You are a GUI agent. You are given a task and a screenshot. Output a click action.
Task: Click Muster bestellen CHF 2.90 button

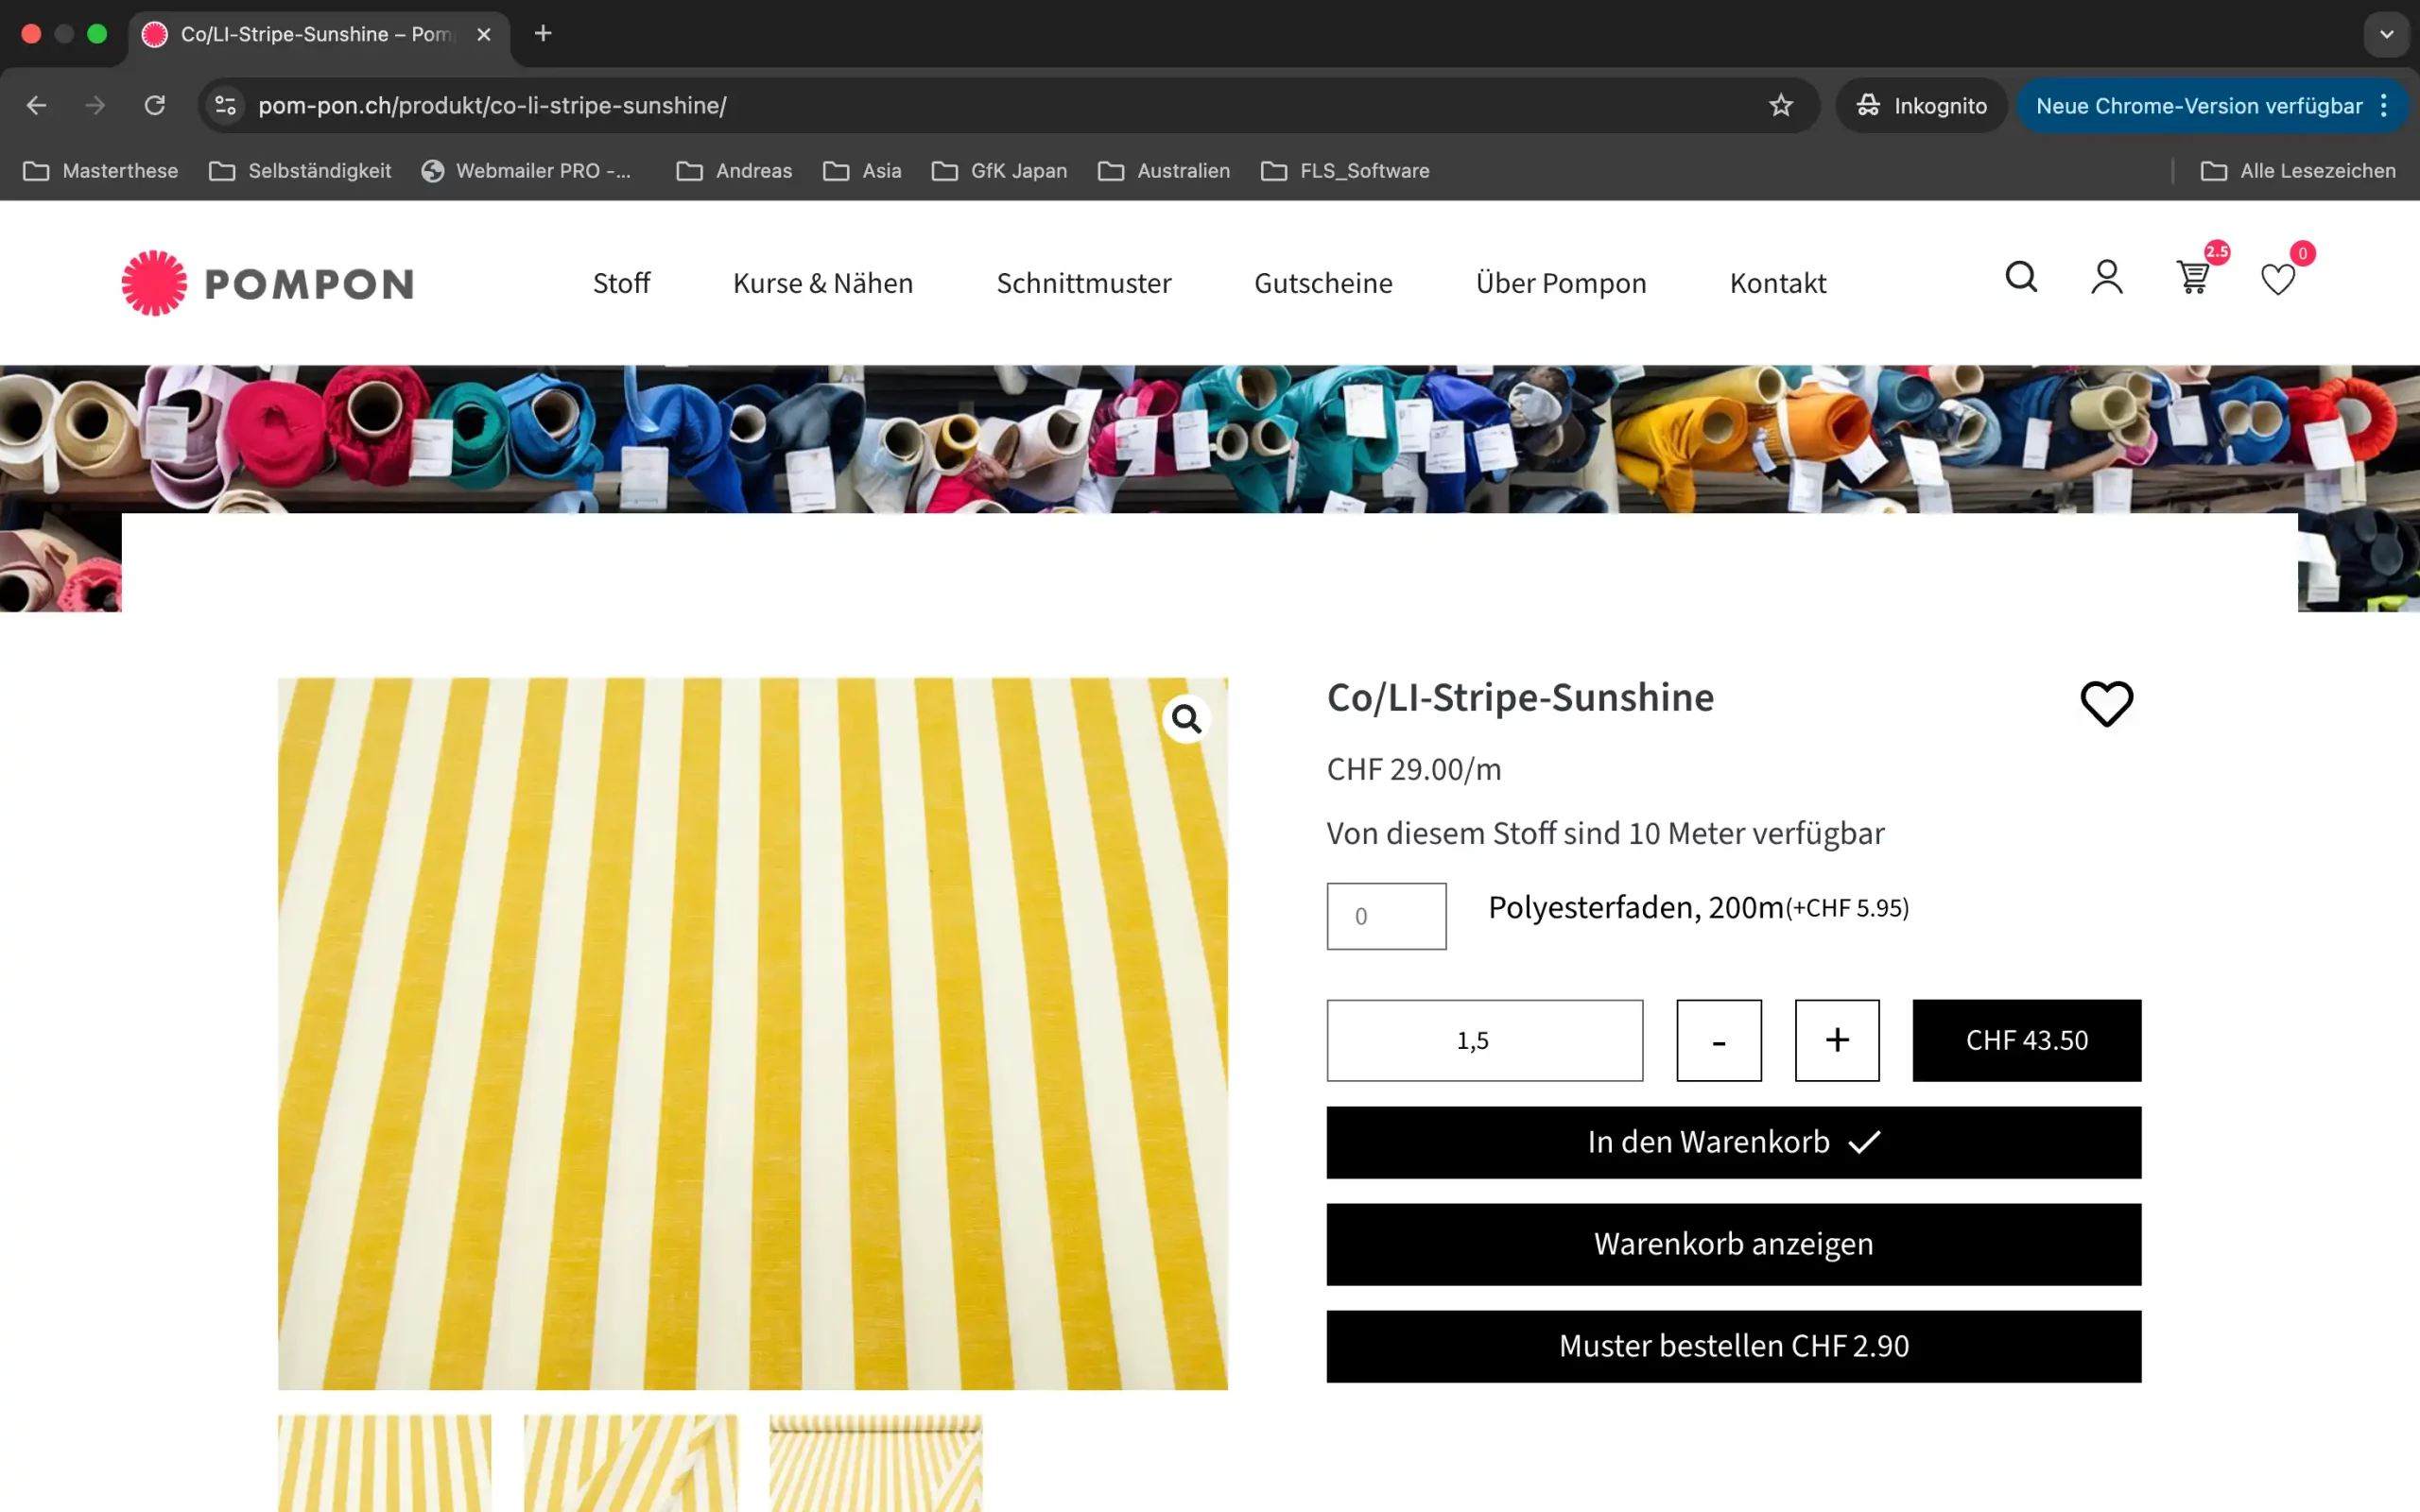(1733, 1346)
